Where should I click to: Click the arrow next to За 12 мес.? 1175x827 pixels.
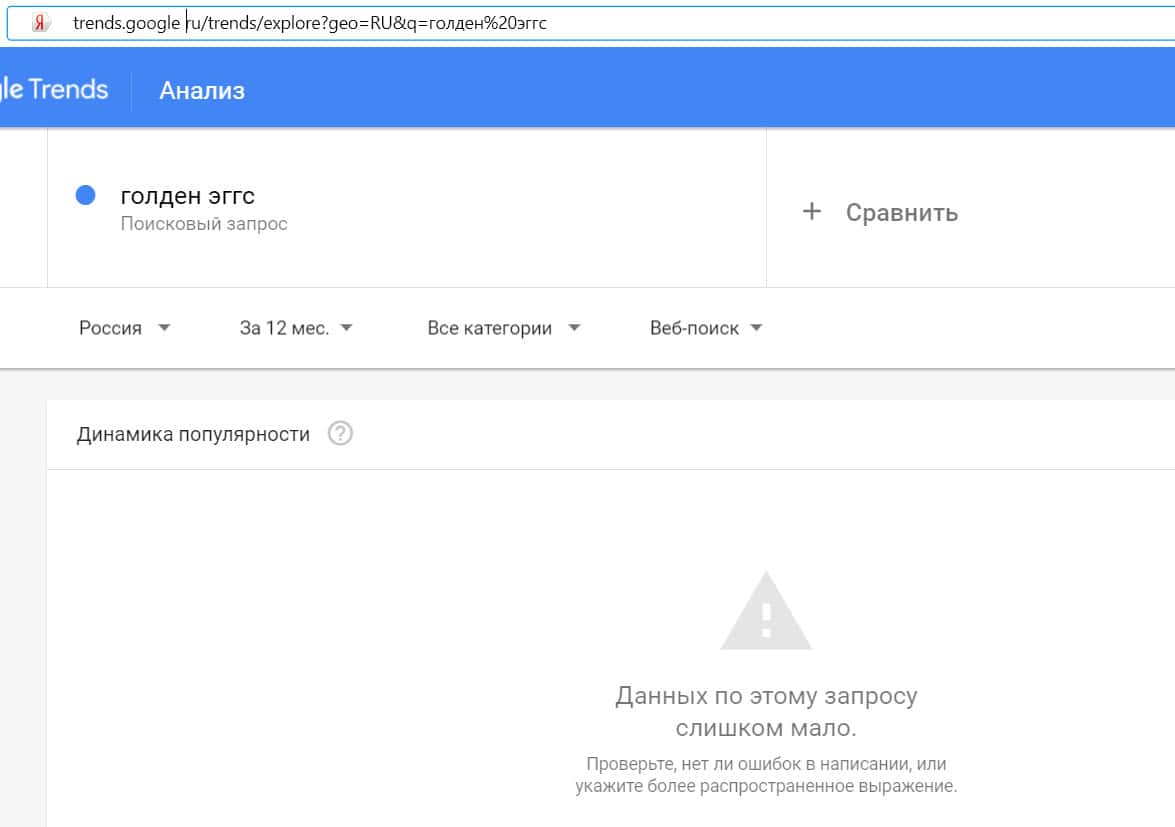point(346,327)
